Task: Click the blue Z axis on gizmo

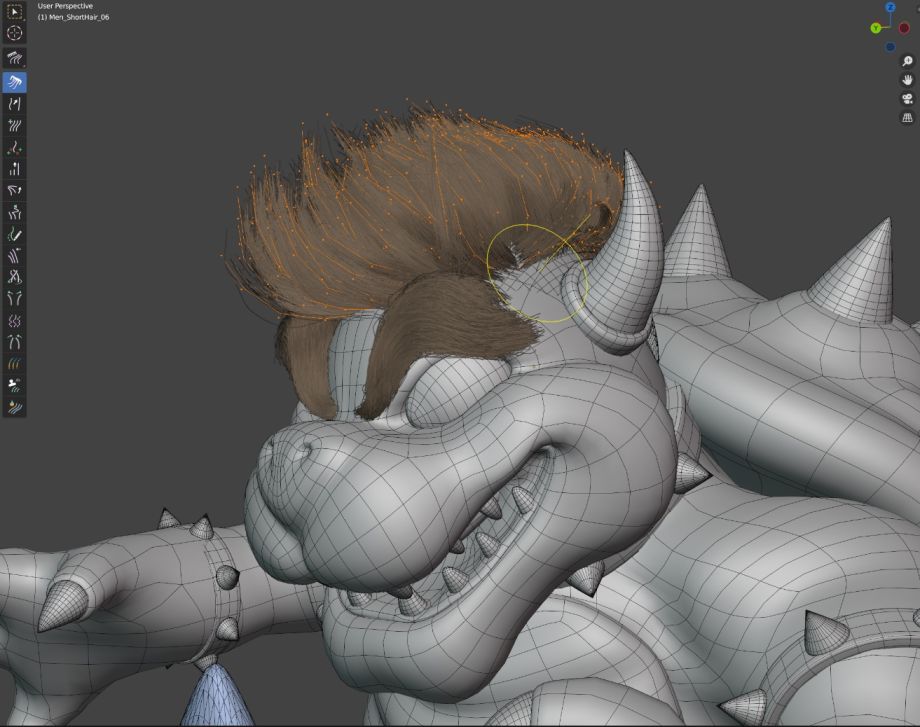Action: [891, 7]
